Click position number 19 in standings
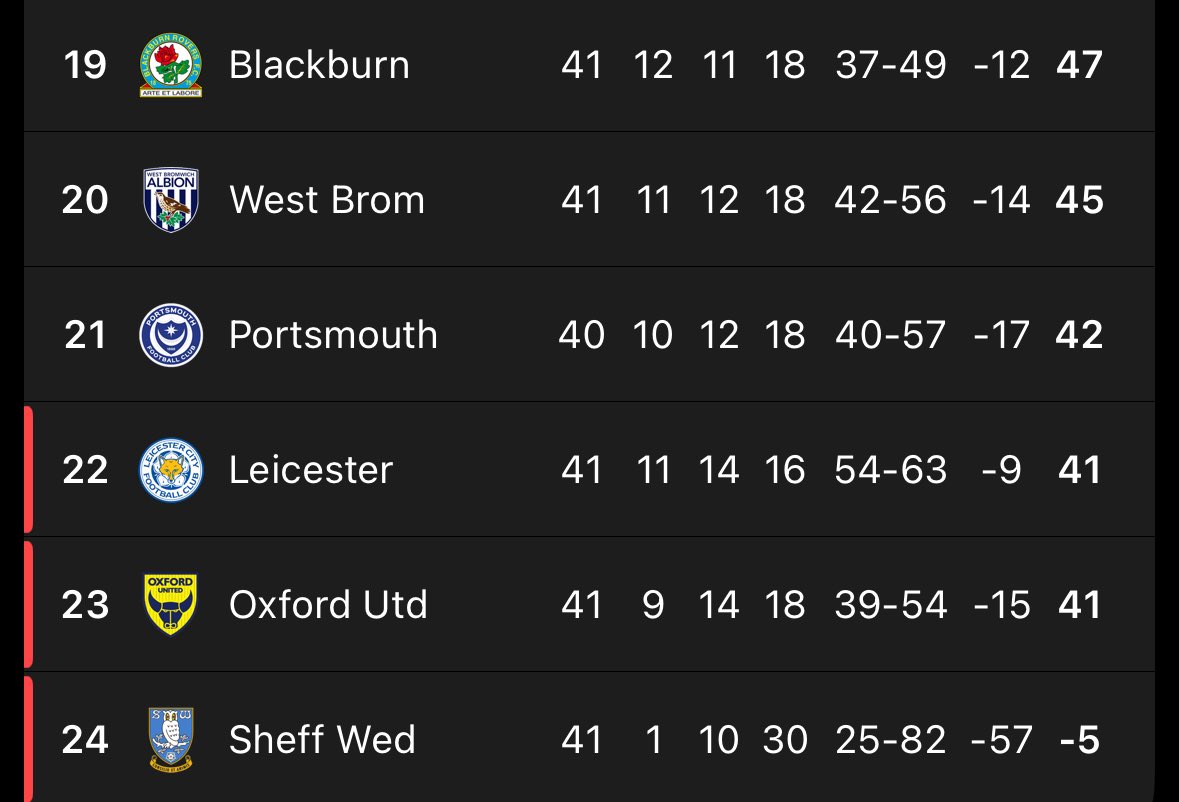This screenshot has width=1179, height=802. tap(85, 65)
